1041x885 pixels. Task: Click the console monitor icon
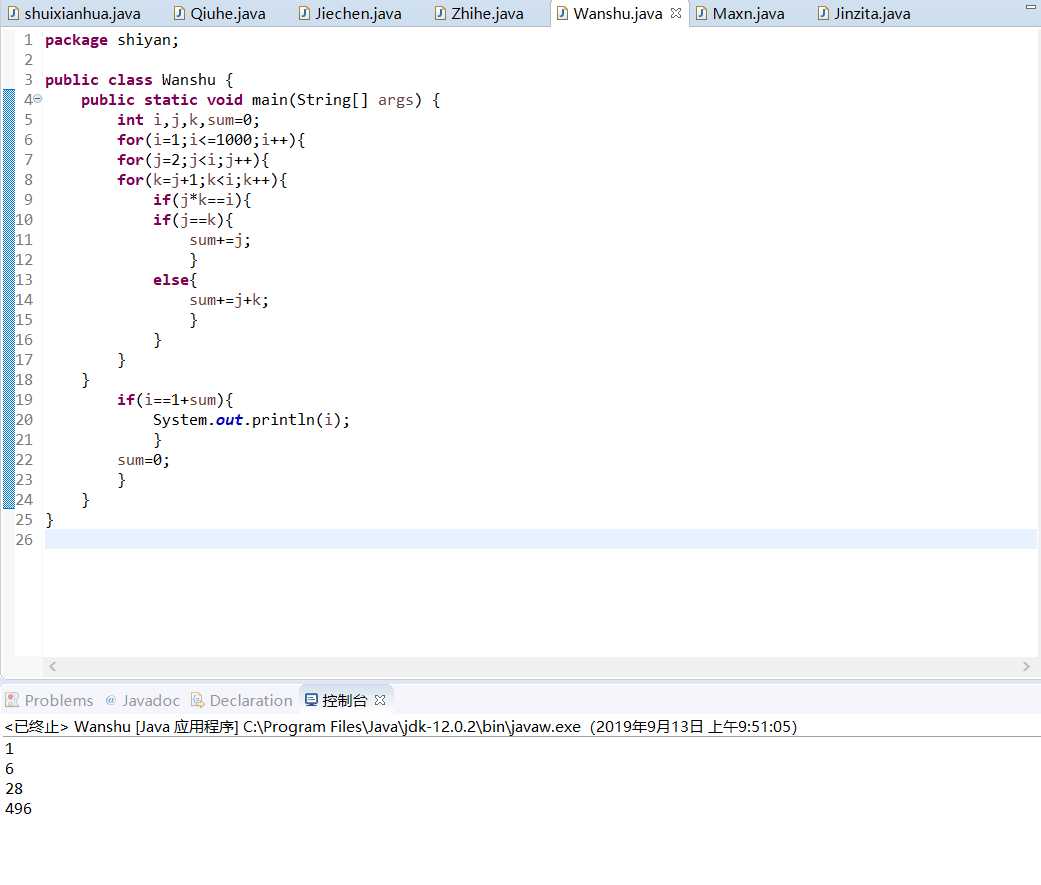311,699
